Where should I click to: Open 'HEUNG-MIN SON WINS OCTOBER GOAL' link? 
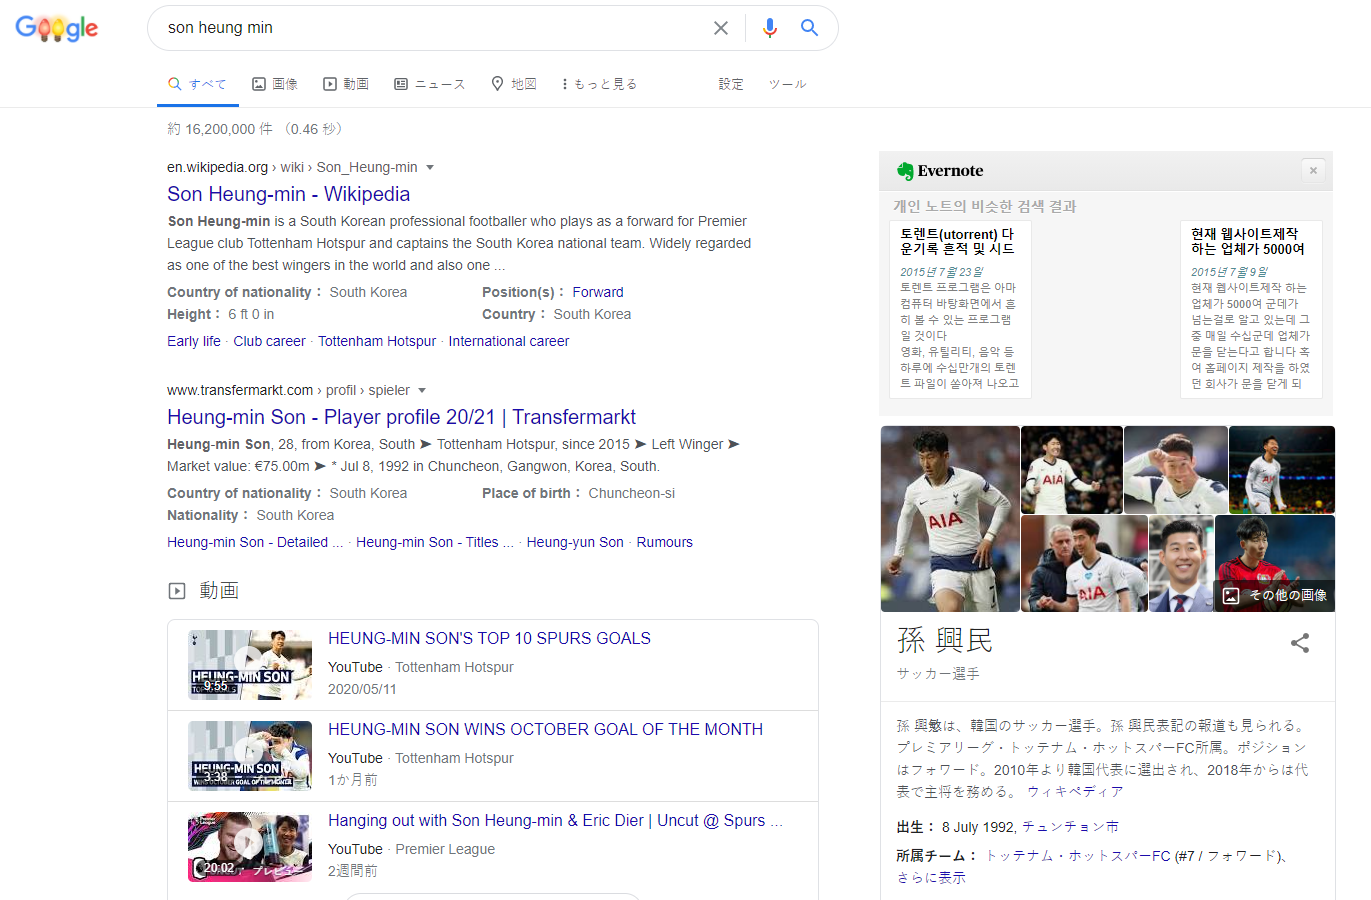pyautogui.click(x=545, y=729)
